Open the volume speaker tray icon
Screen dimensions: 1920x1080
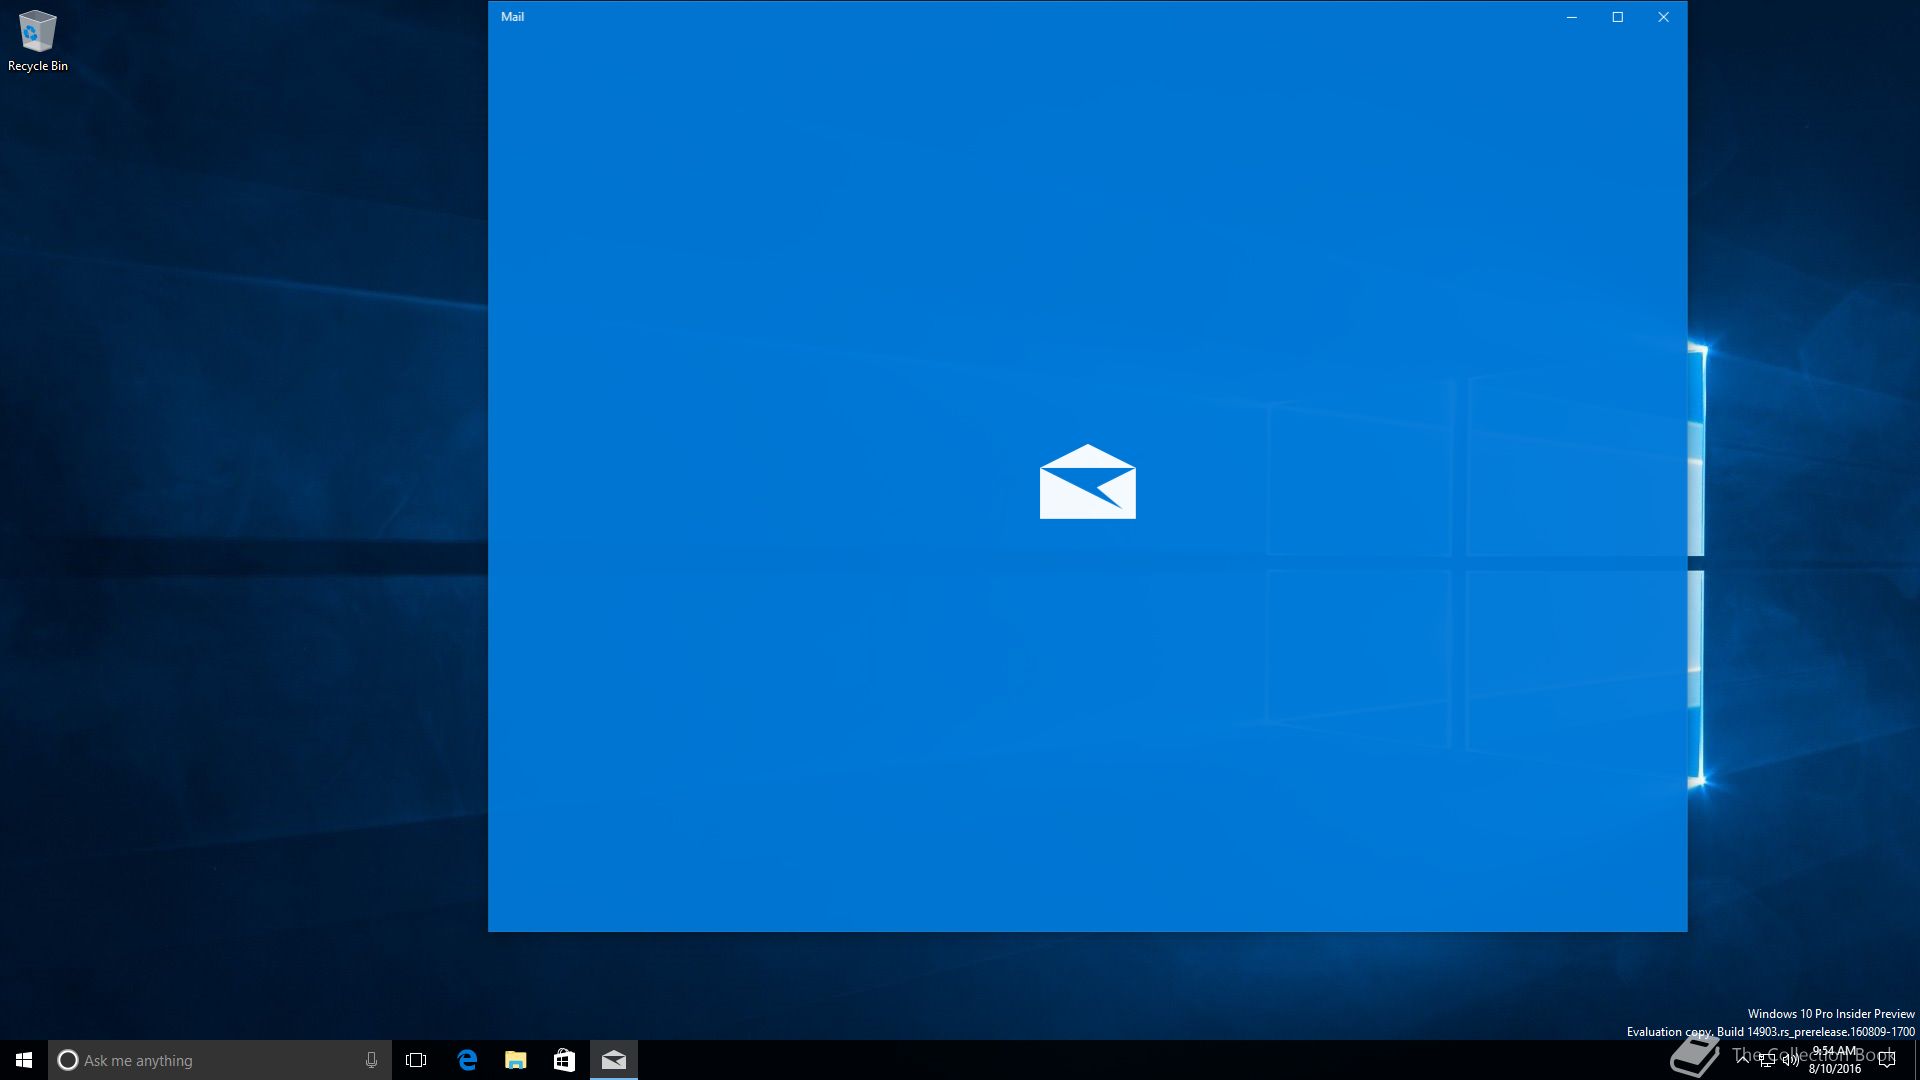point(1791,1060)
